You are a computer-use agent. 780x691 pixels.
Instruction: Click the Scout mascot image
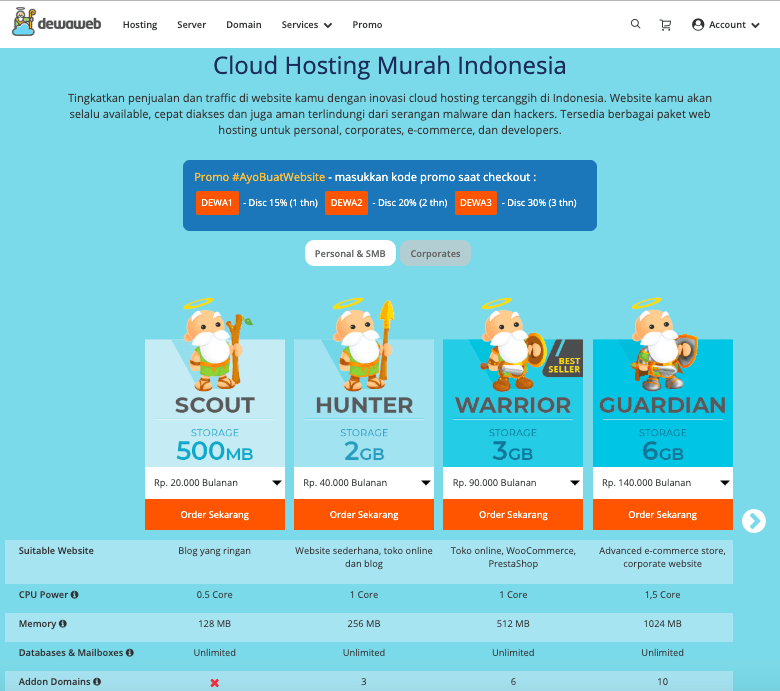[216, 344]
